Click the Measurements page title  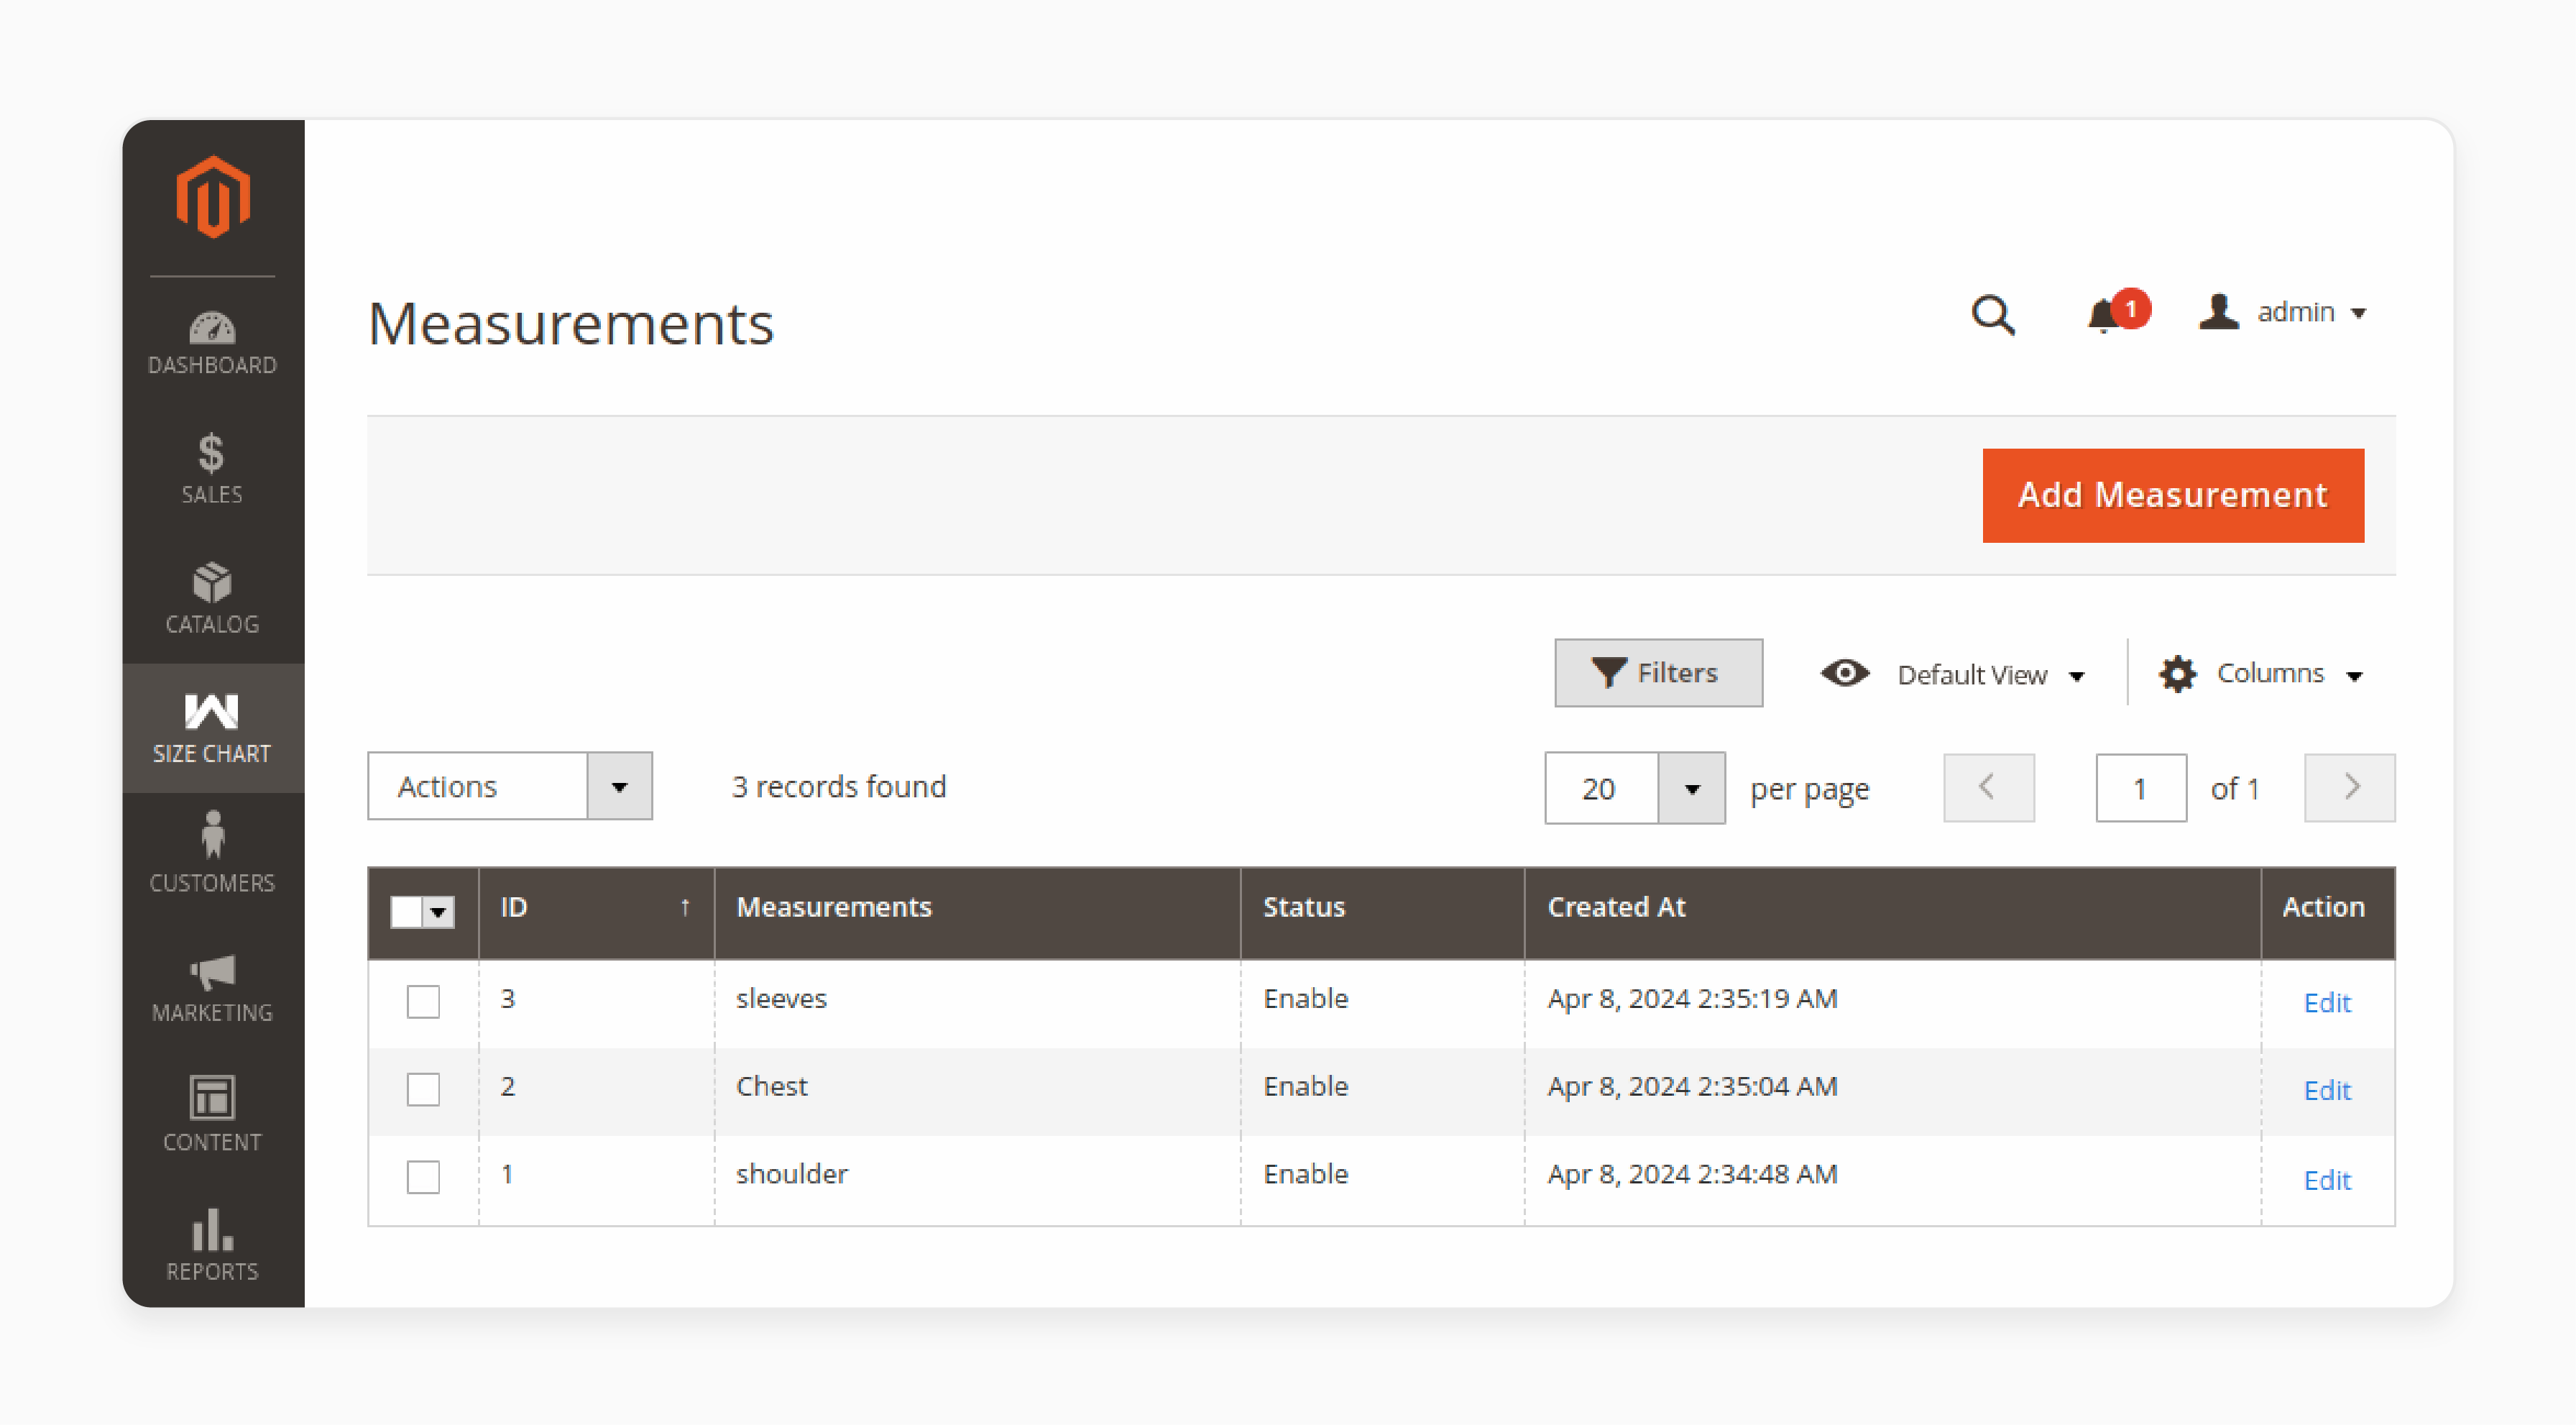(x=570, y=324)
